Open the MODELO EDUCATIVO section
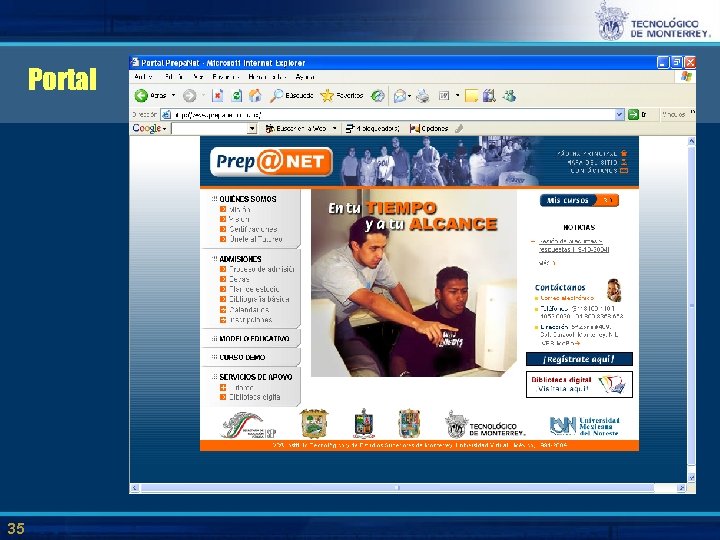720x540 pixels. coord(254,339)
